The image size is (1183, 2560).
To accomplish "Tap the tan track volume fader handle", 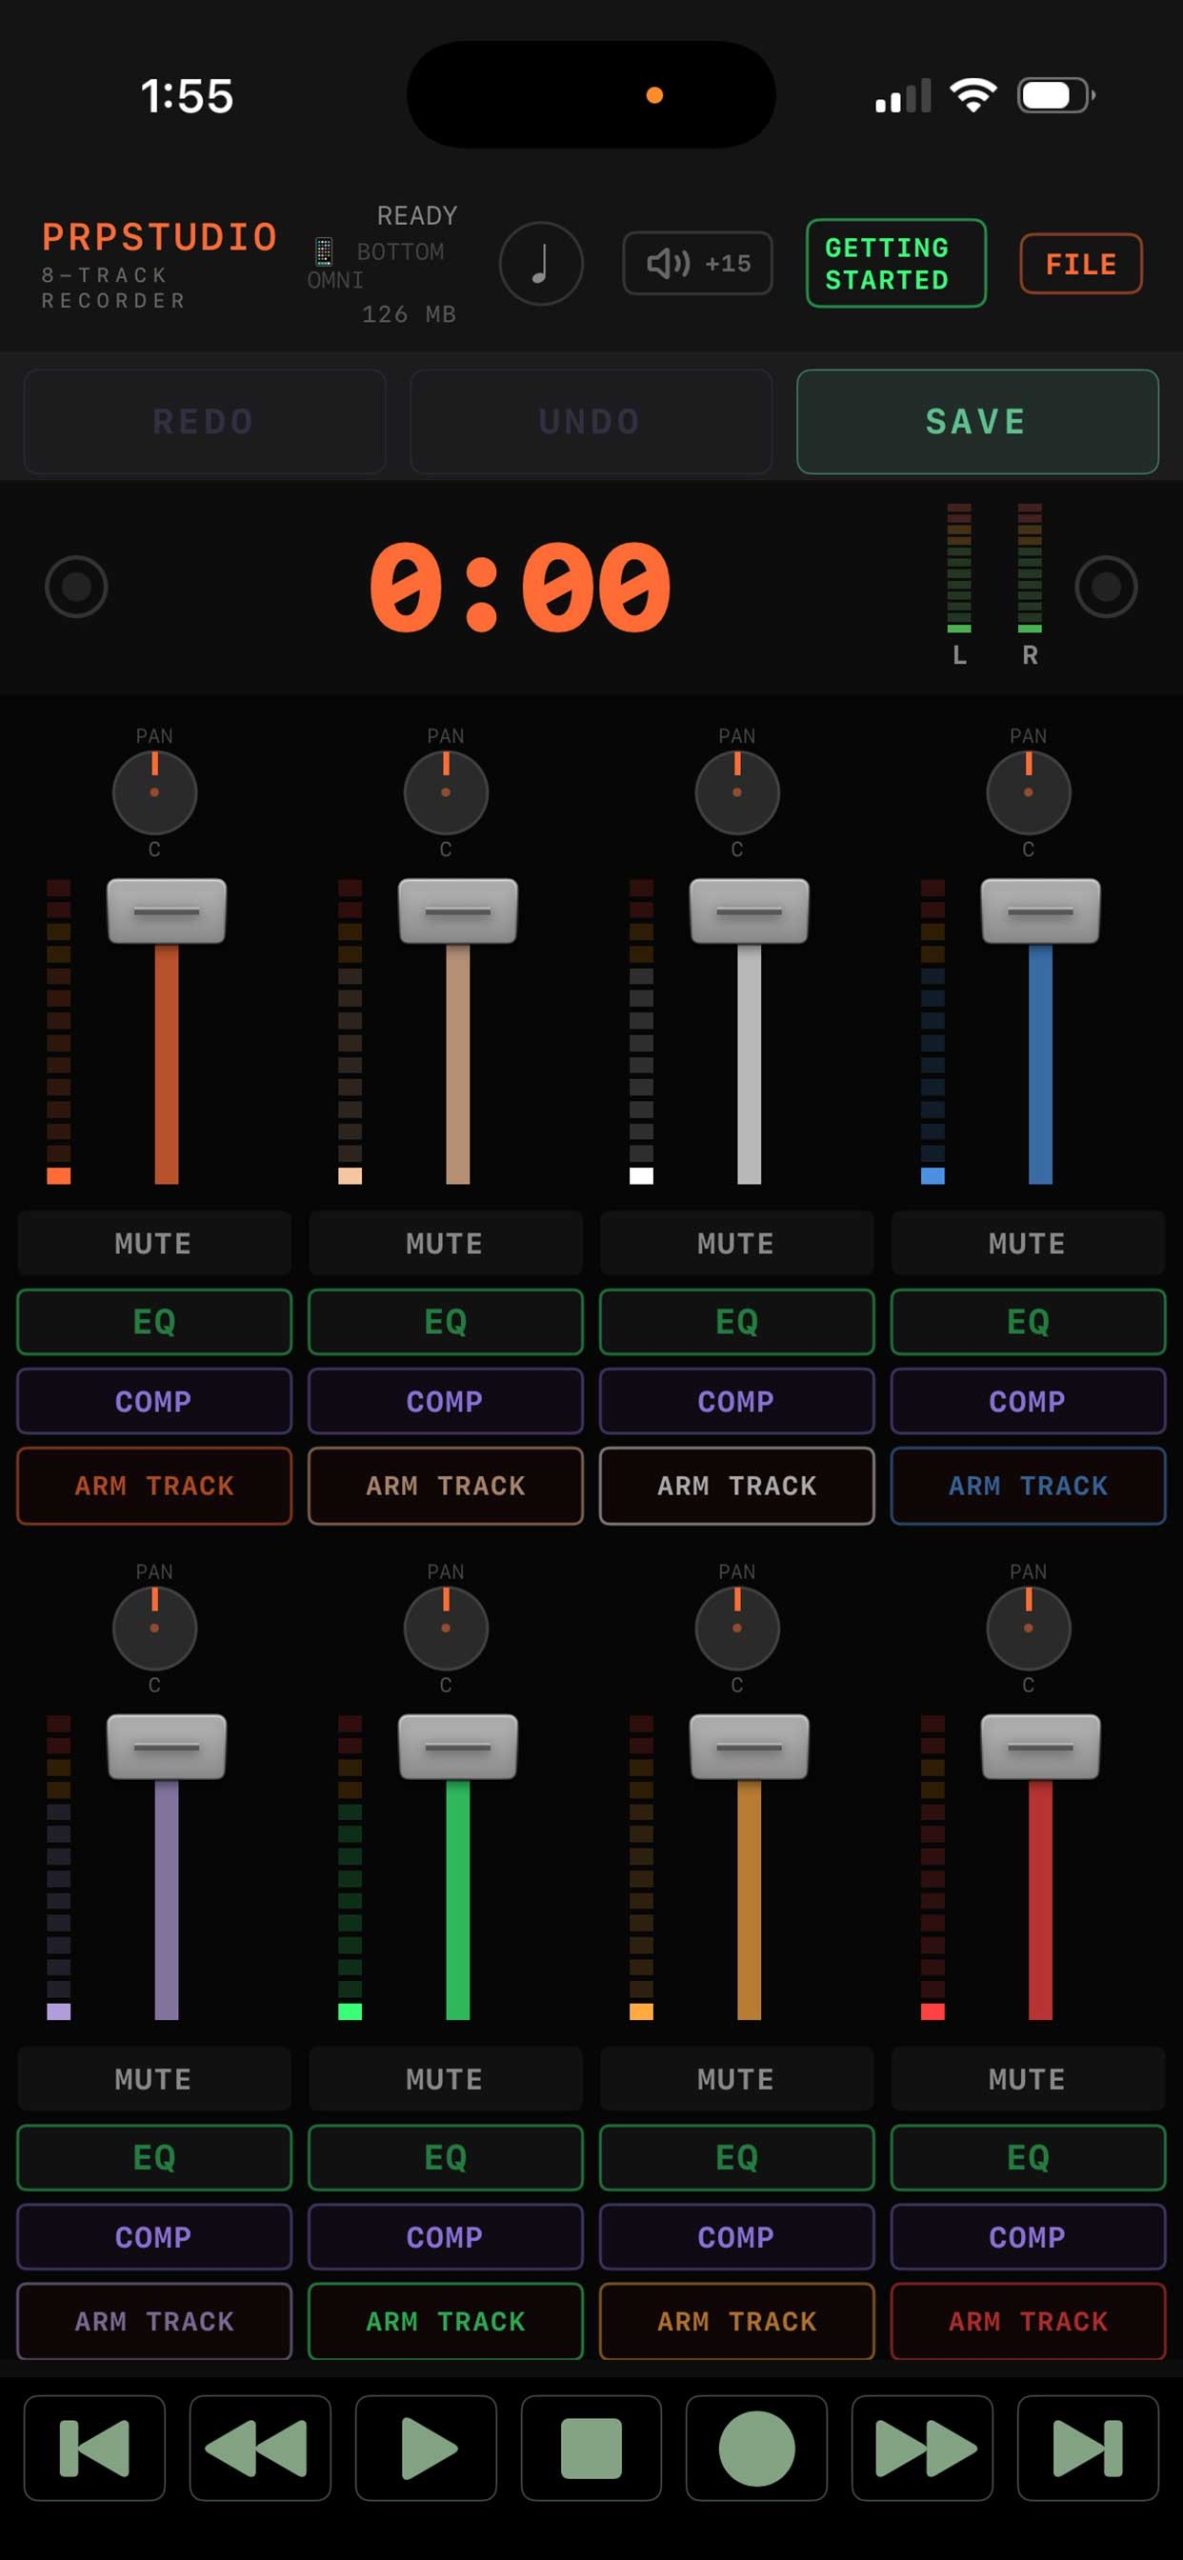I will (x=458, y=911).
